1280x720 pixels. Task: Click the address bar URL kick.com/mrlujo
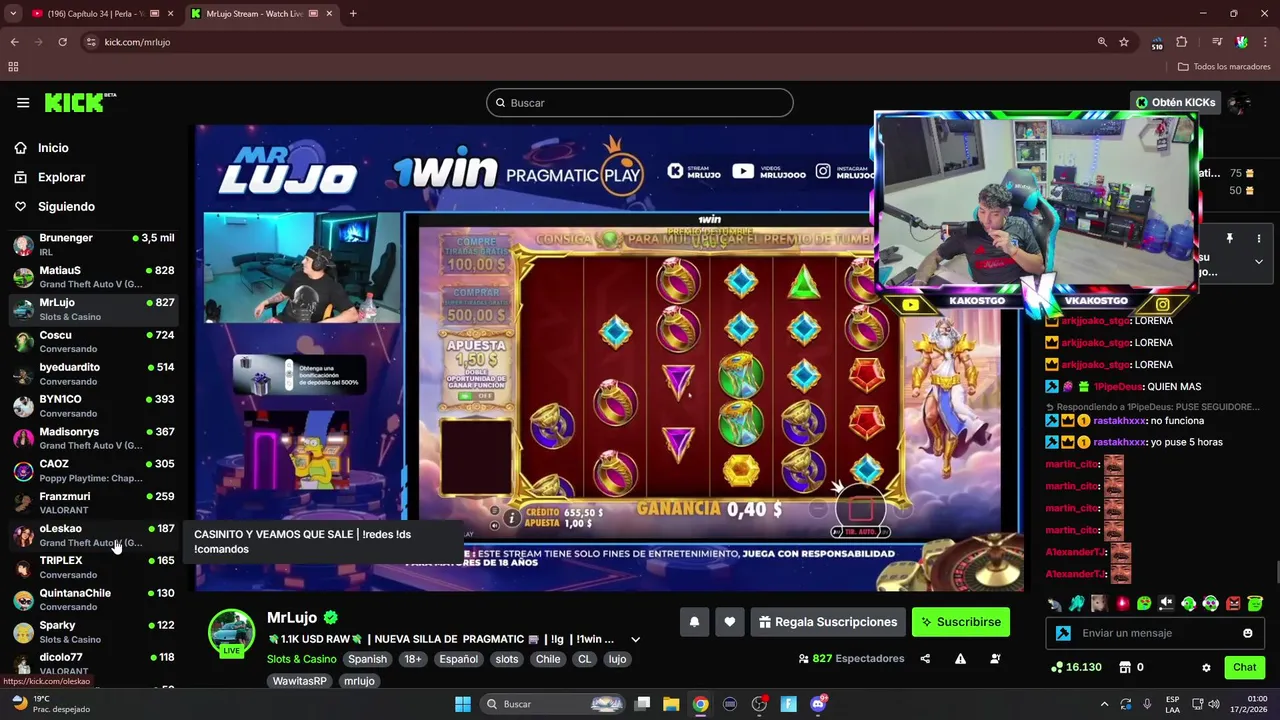click(x=137, y=42)
